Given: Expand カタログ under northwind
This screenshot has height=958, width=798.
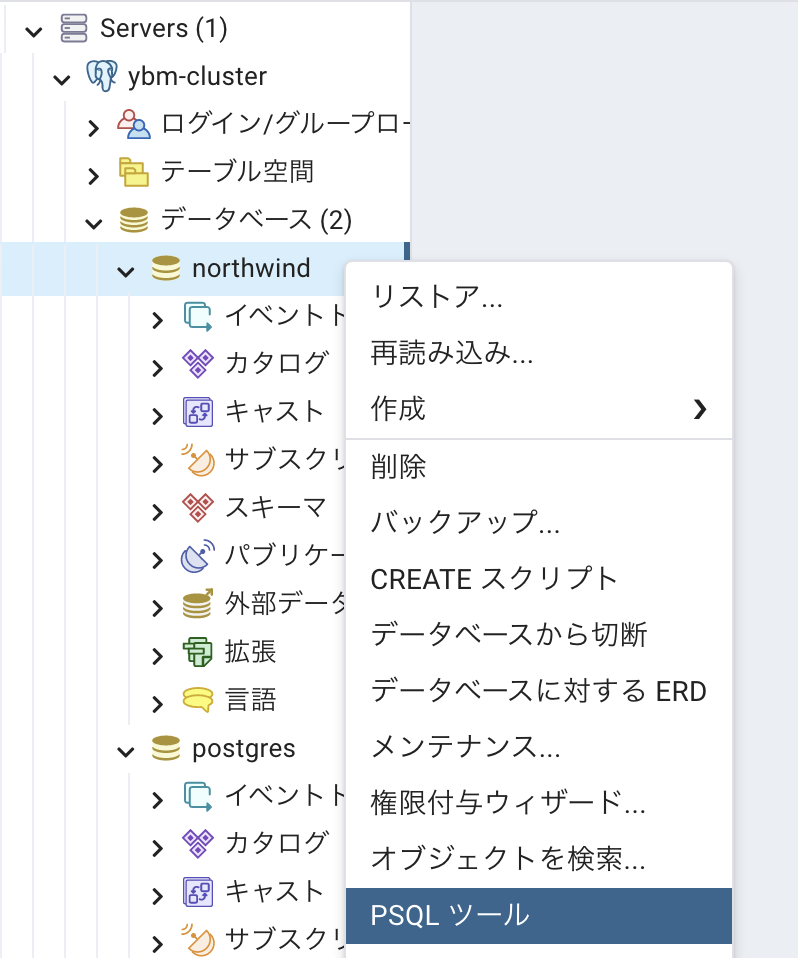Looking at the screenshot, I should 158,368.
